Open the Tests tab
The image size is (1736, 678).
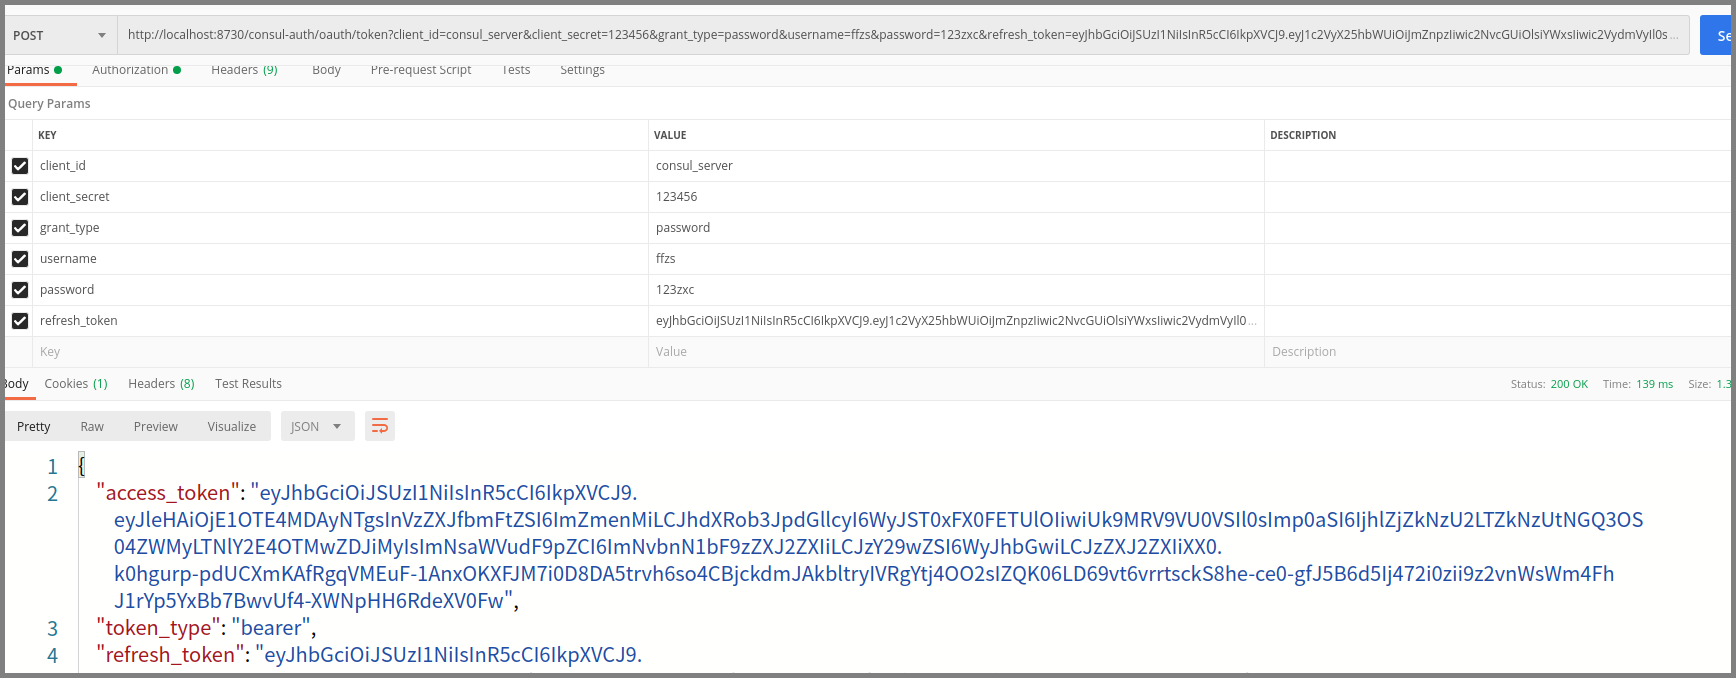click(x=516, y=70)
